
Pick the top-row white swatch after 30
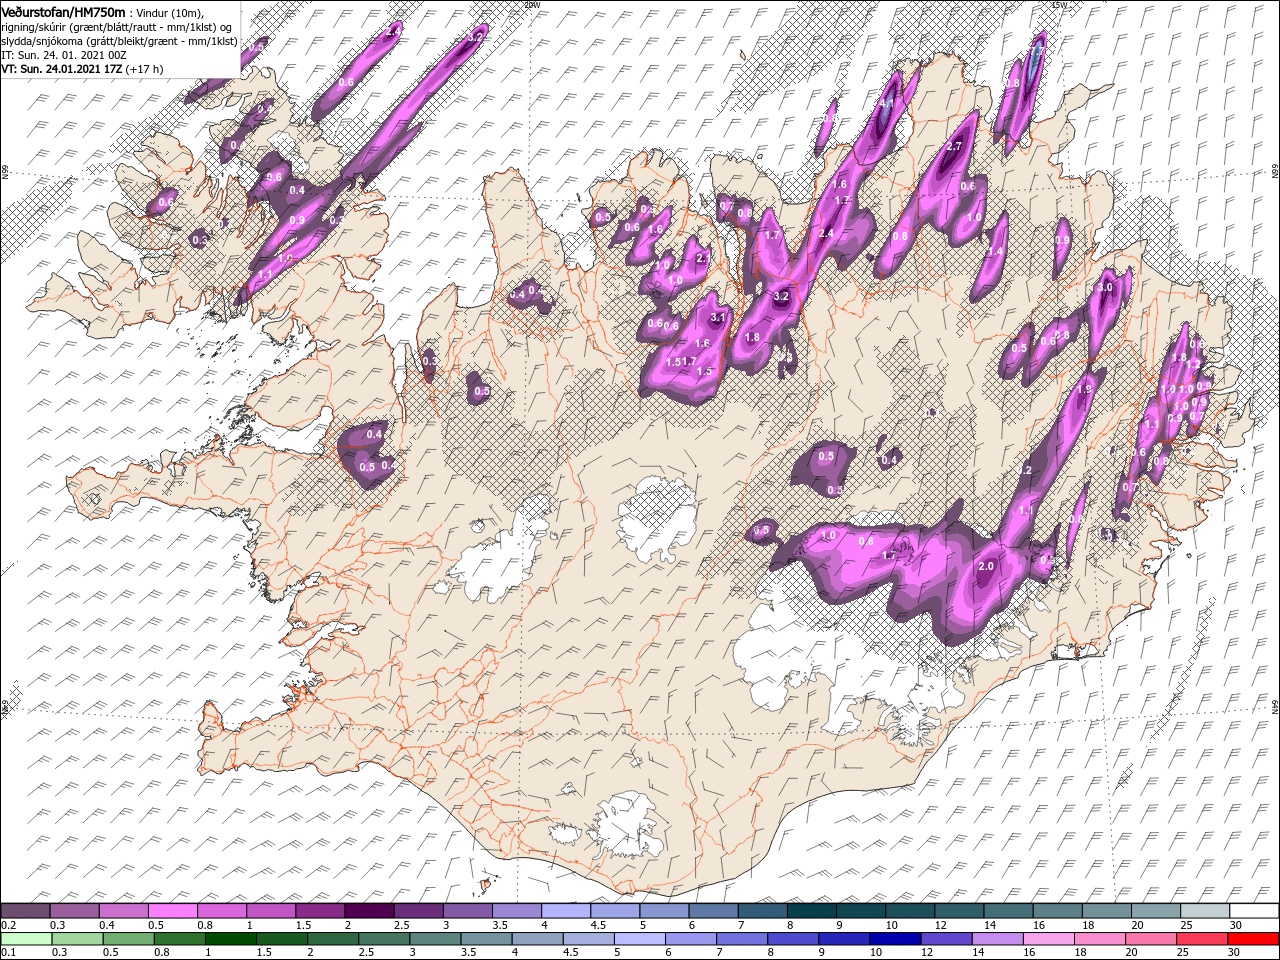click(1254, 911)
